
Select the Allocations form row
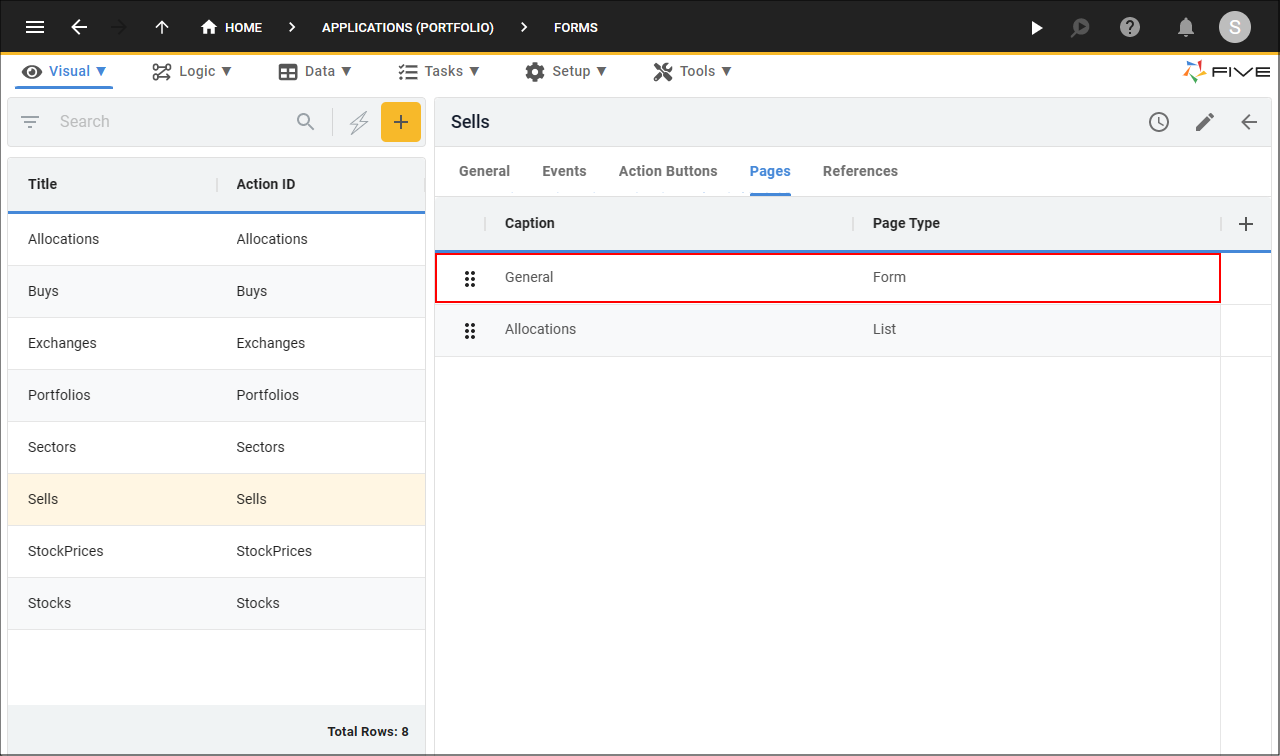[x=216, y=239]
